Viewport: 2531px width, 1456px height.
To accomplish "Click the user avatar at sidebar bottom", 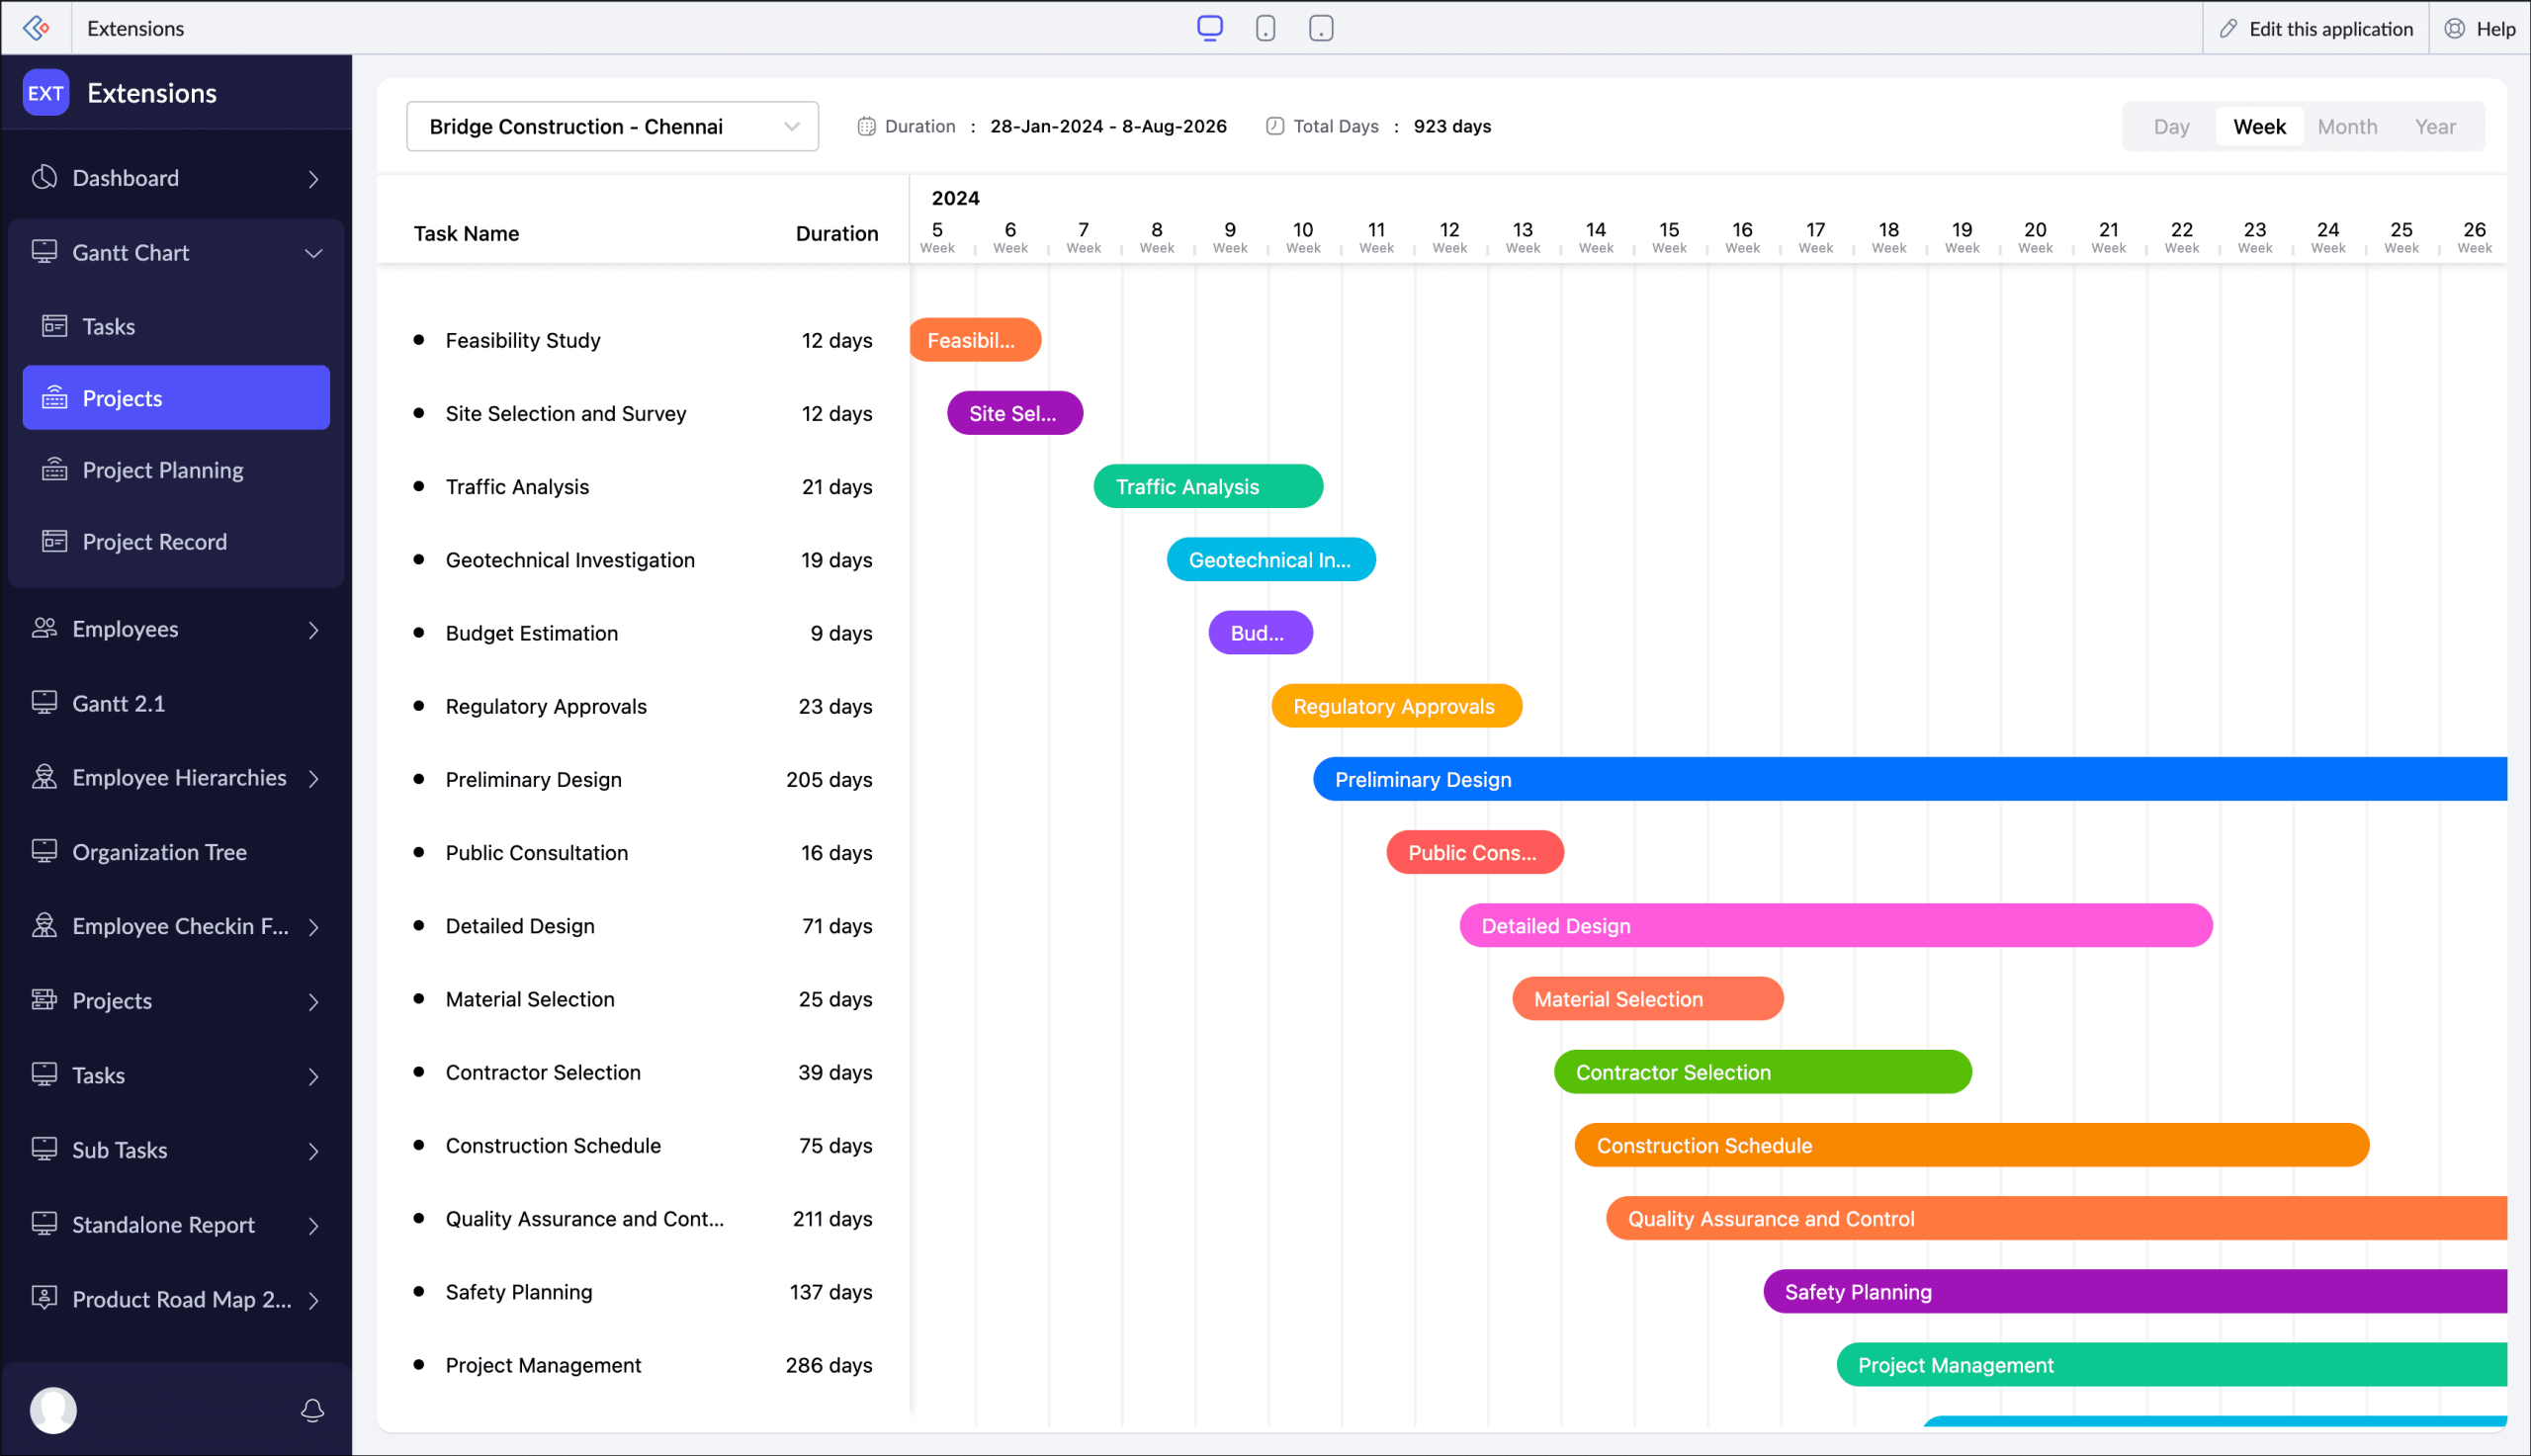I will pyautogui.click(x=55, y=1410).
